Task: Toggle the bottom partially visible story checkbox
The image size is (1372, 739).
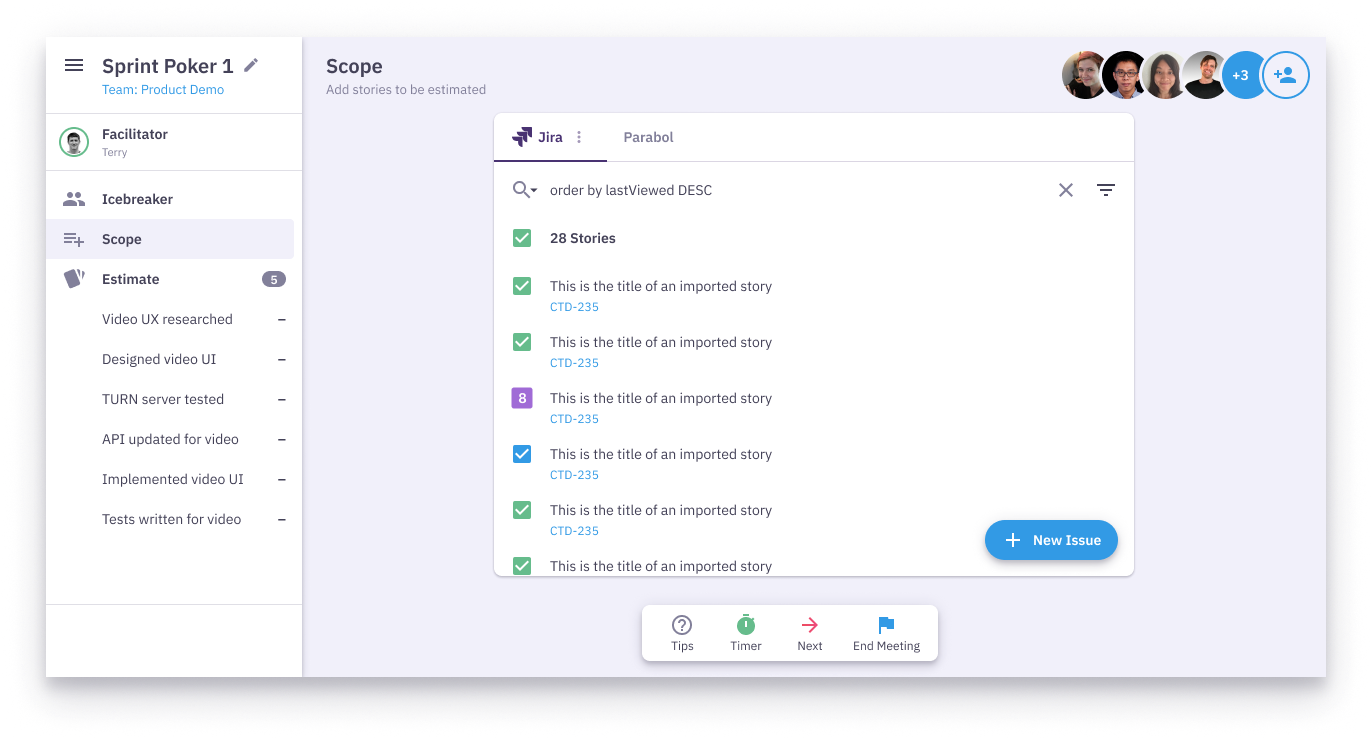Action: tap(522, 566)
